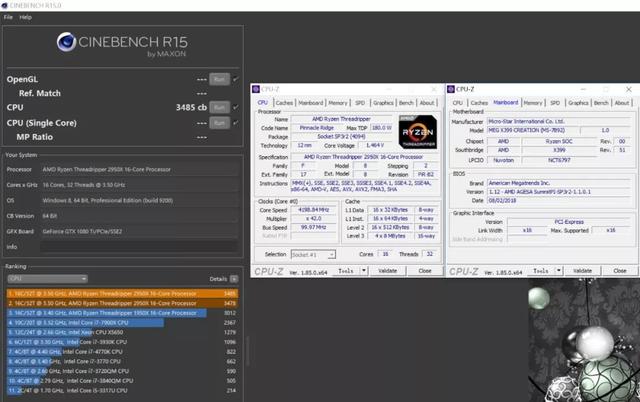Click the Cinebench window title bar icon
This screenshot has width=640, height=402.
(x=4, y=5)
